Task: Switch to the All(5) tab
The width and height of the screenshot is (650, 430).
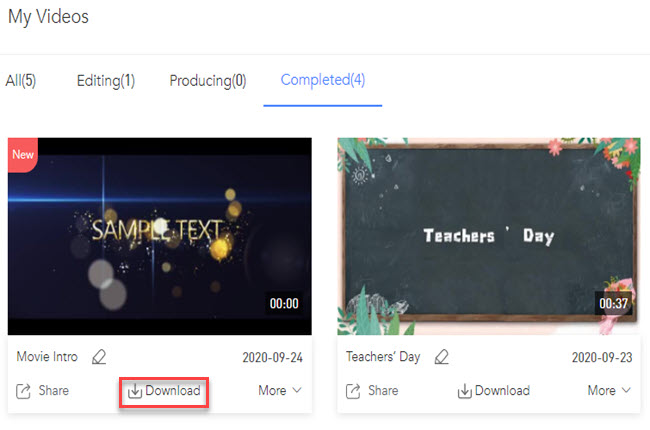Action: click(x=20, y=80)
